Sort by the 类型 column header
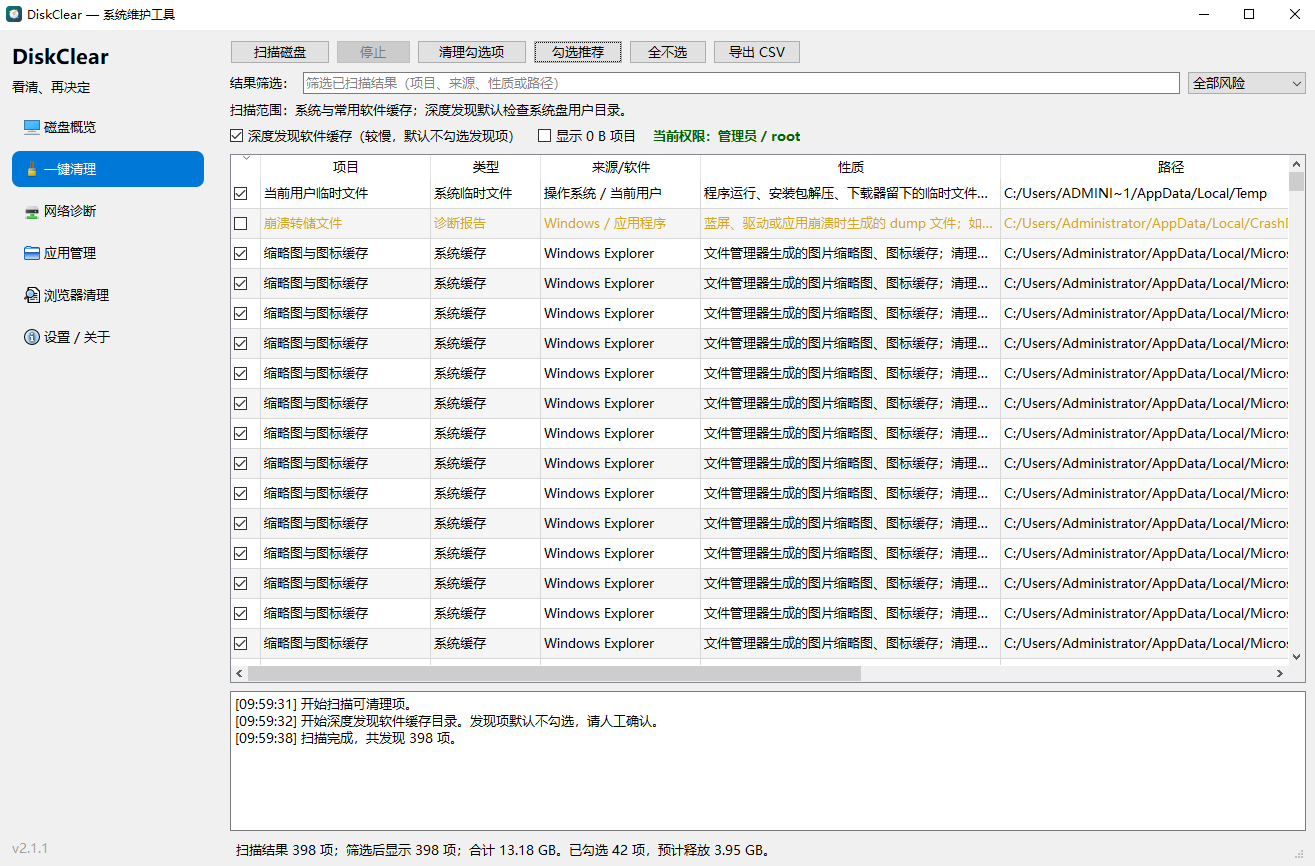 (486, 167)
